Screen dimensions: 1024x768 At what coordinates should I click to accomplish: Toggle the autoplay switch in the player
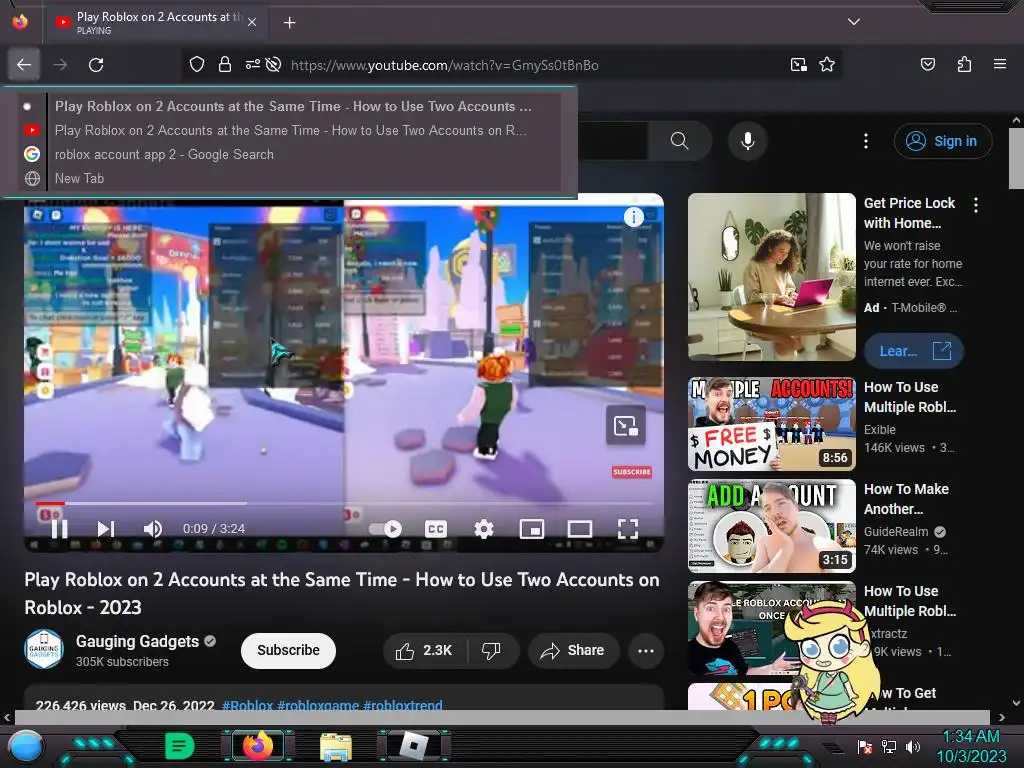click(x=386, y=528)
